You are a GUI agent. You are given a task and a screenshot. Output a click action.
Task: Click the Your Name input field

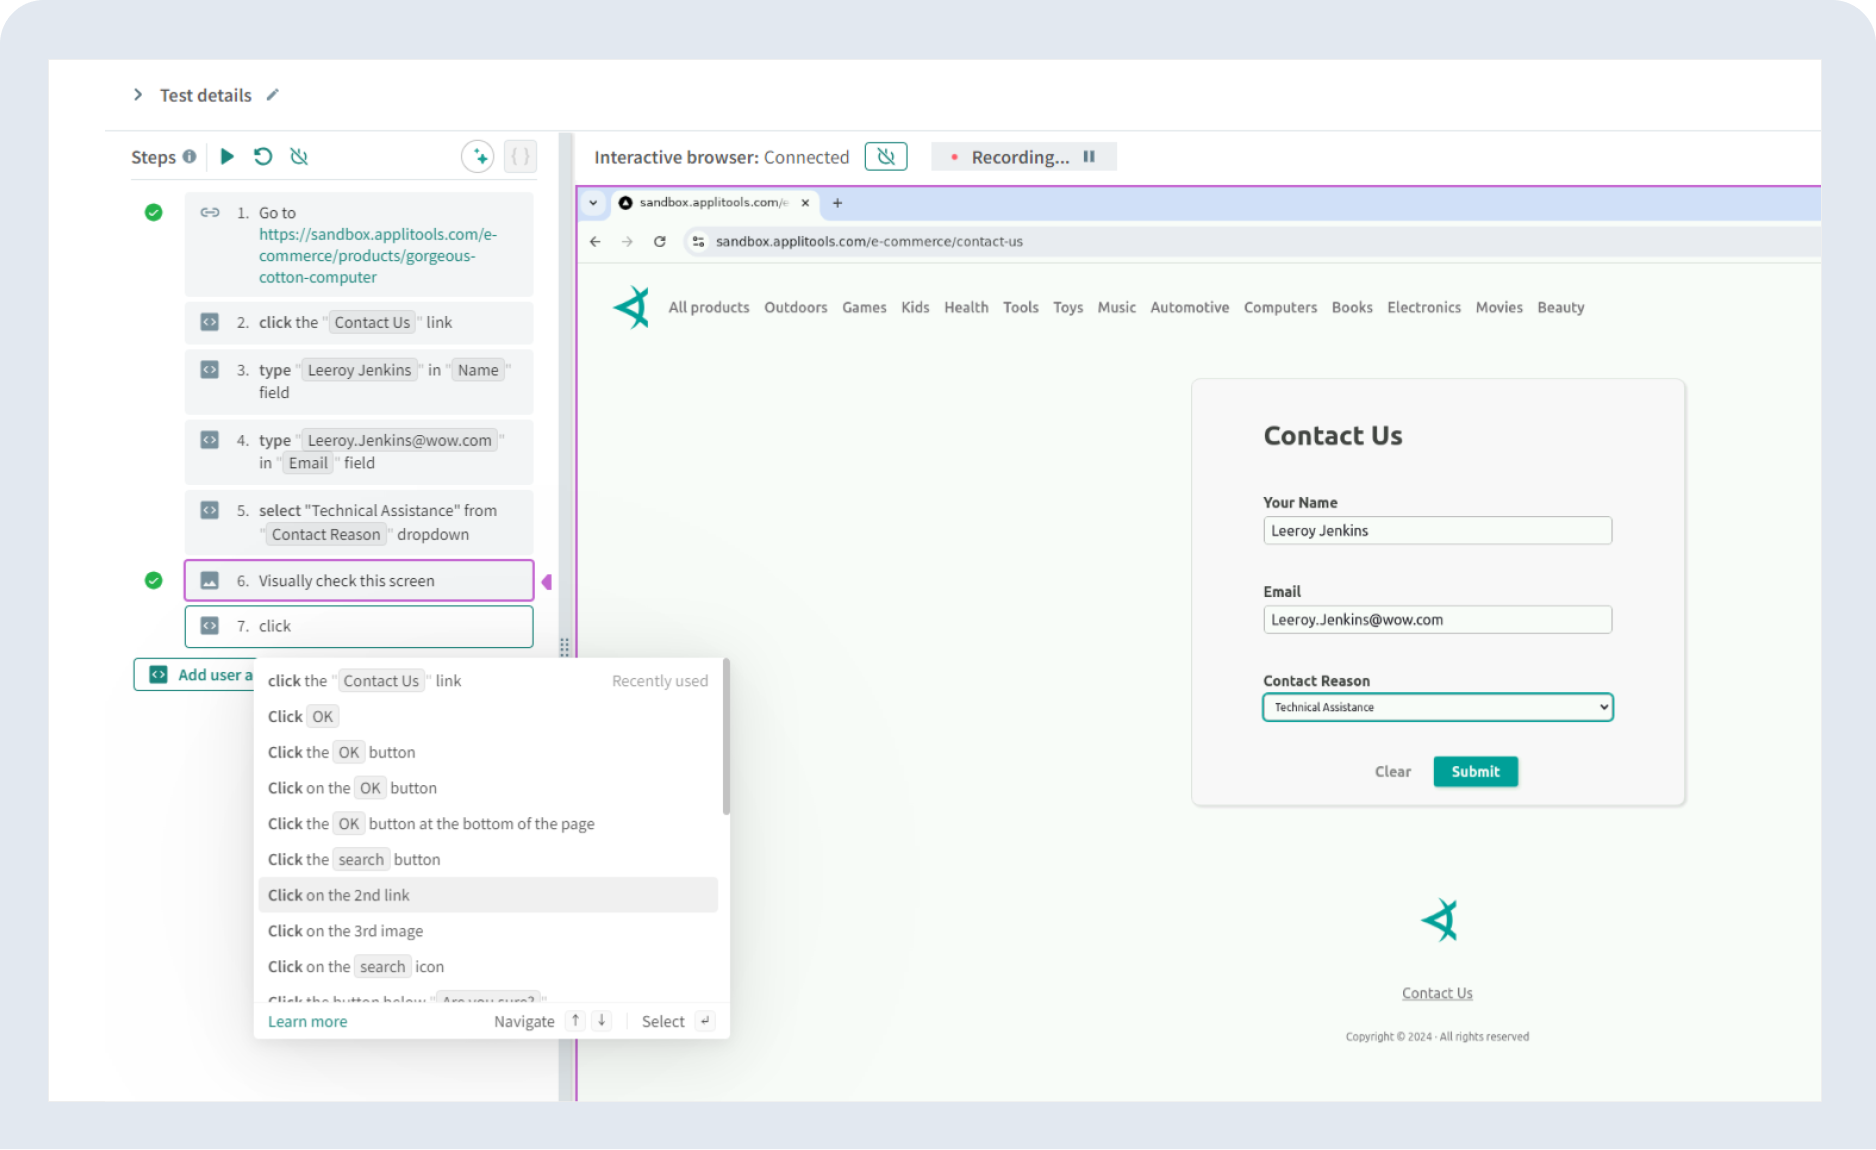[x=1437, y=531]
